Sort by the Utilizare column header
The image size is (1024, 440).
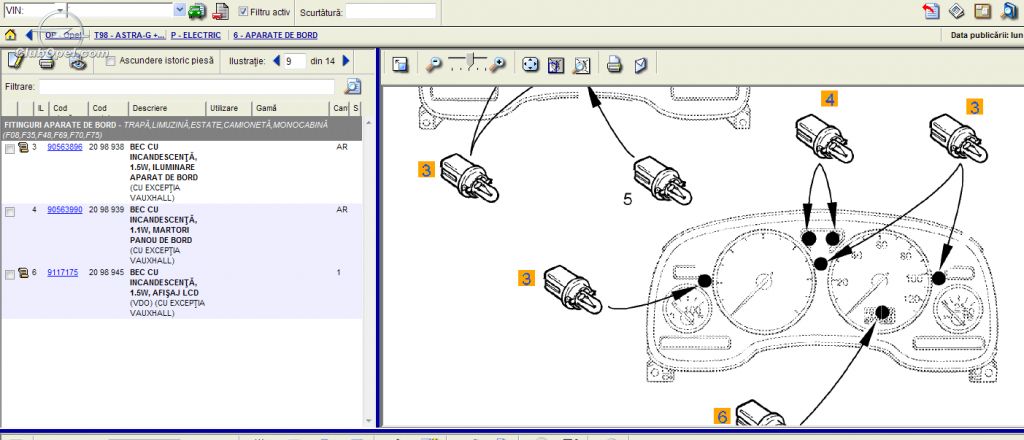coord(224,108)
